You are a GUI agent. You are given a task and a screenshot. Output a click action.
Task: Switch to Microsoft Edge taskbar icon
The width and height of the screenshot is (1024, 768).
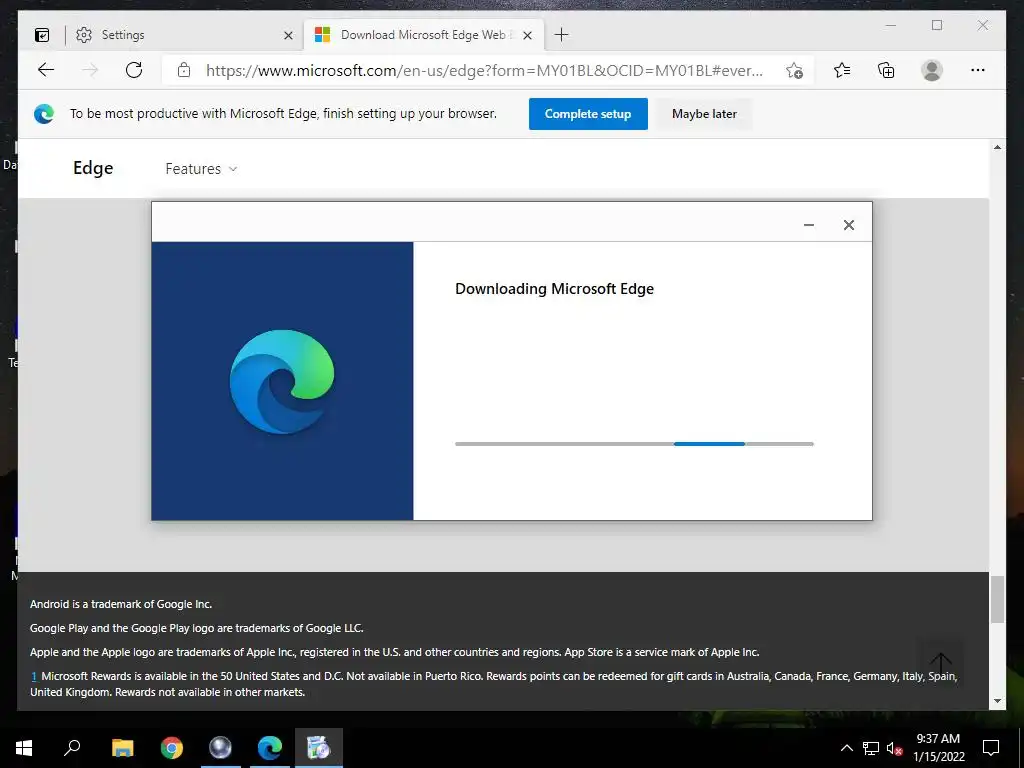click(270, 748)
